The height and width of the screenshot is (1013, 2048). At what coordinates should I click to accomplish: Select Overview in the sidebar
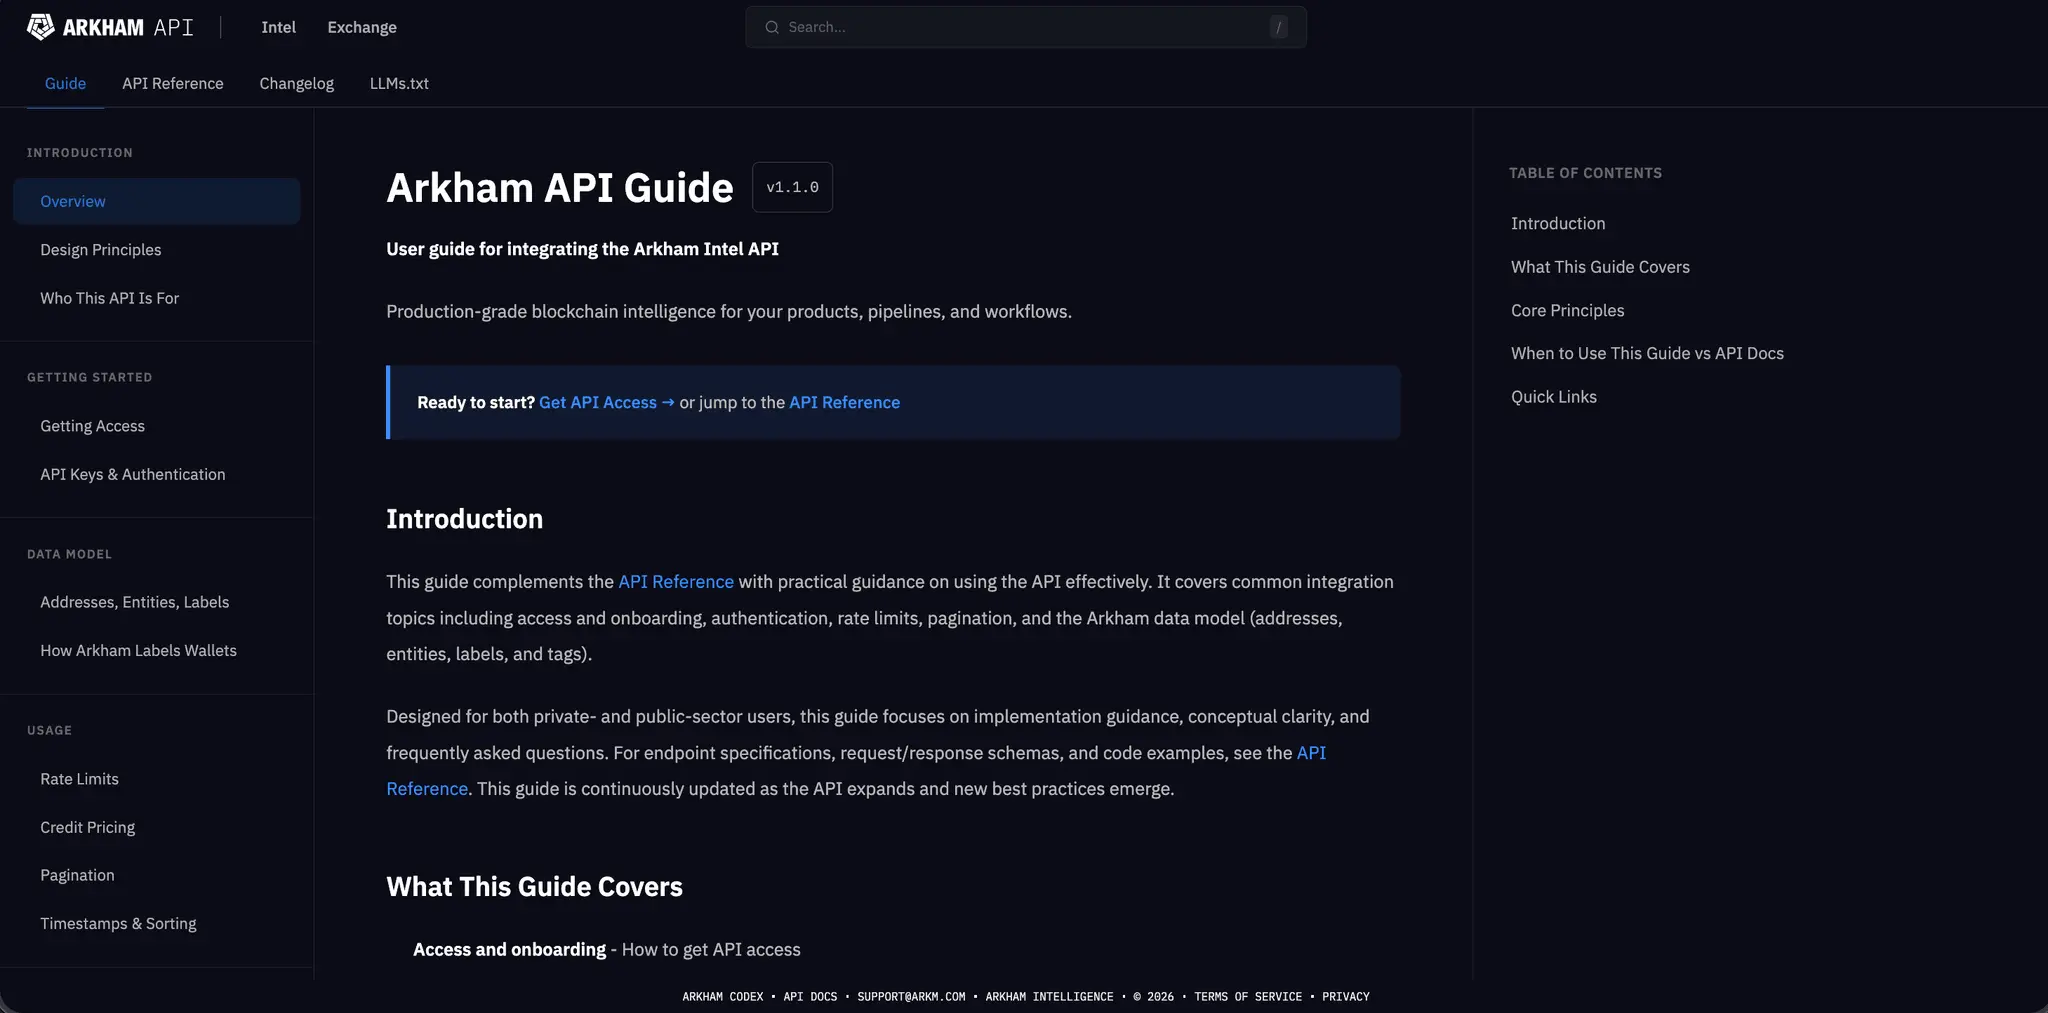[x=157, y=201]
